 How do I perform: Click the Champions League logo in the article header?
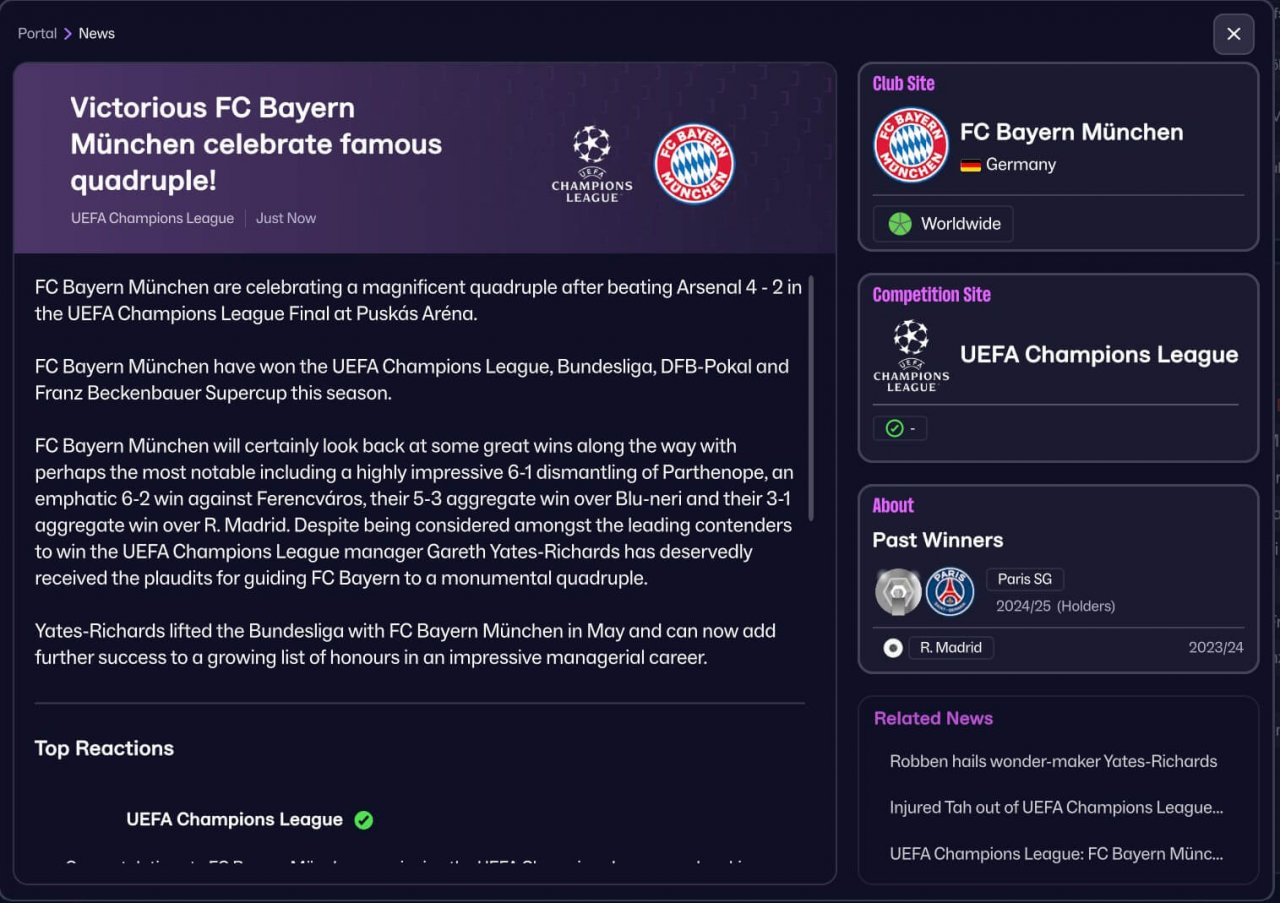[x=592, y=164]
